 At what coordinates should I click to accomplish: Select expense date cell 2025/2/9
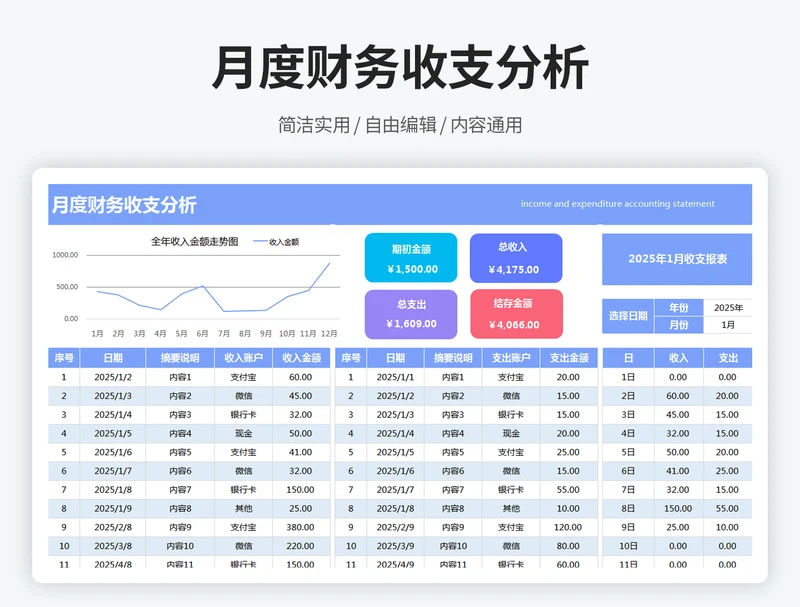395,527
